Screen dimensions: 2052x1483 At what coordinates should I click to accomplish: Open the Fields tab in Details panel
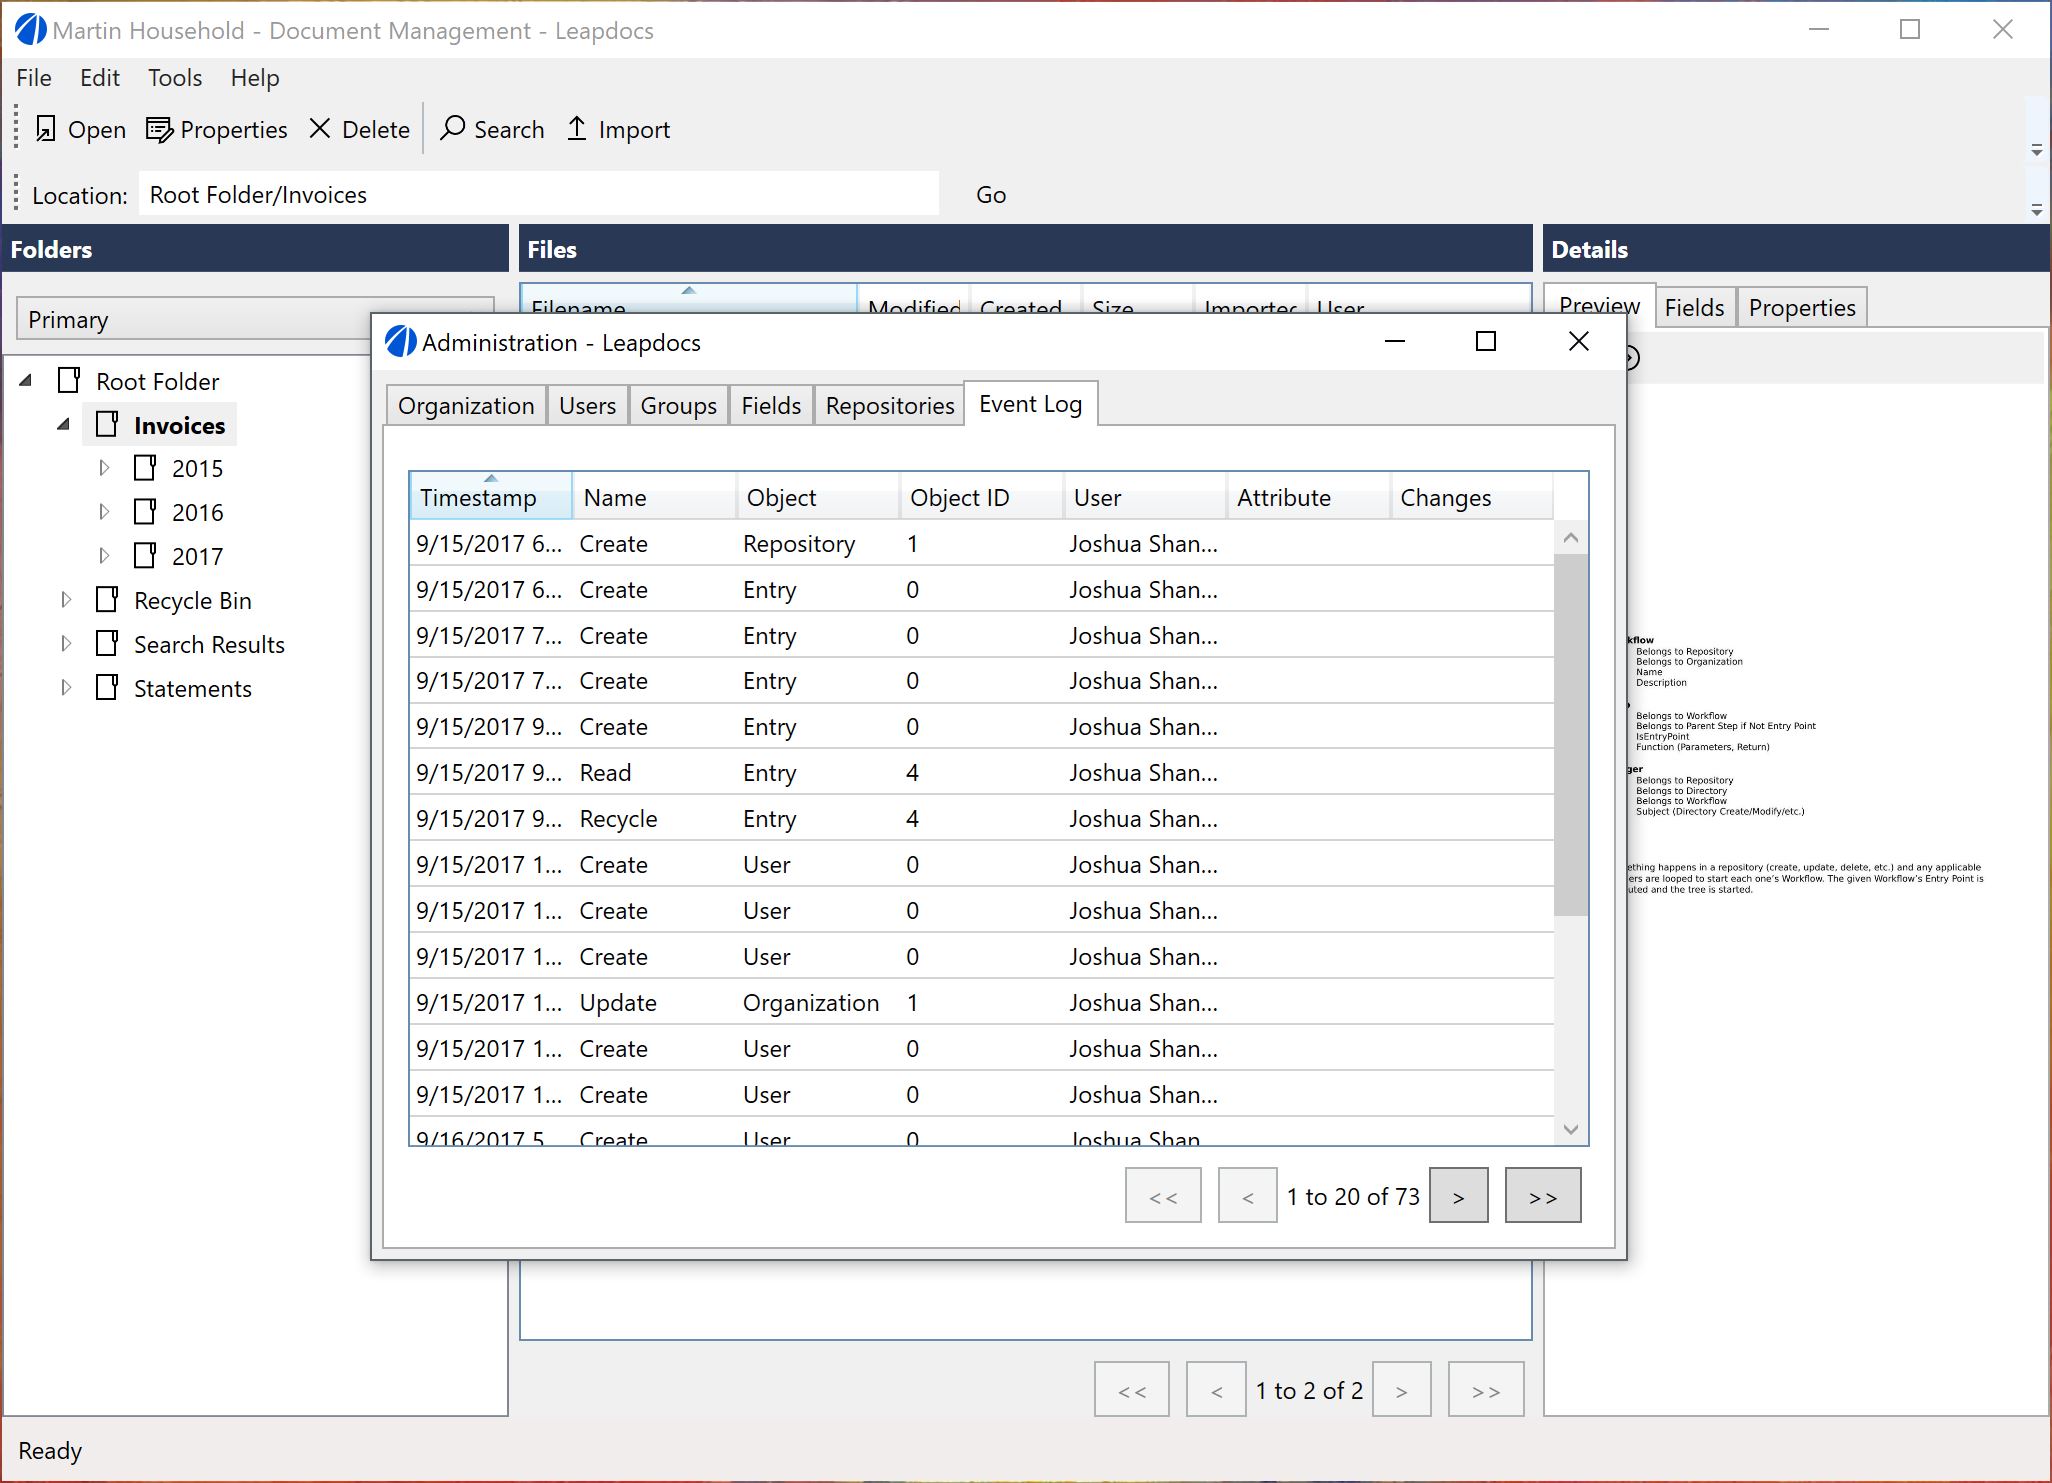(x=1694, y=307)
